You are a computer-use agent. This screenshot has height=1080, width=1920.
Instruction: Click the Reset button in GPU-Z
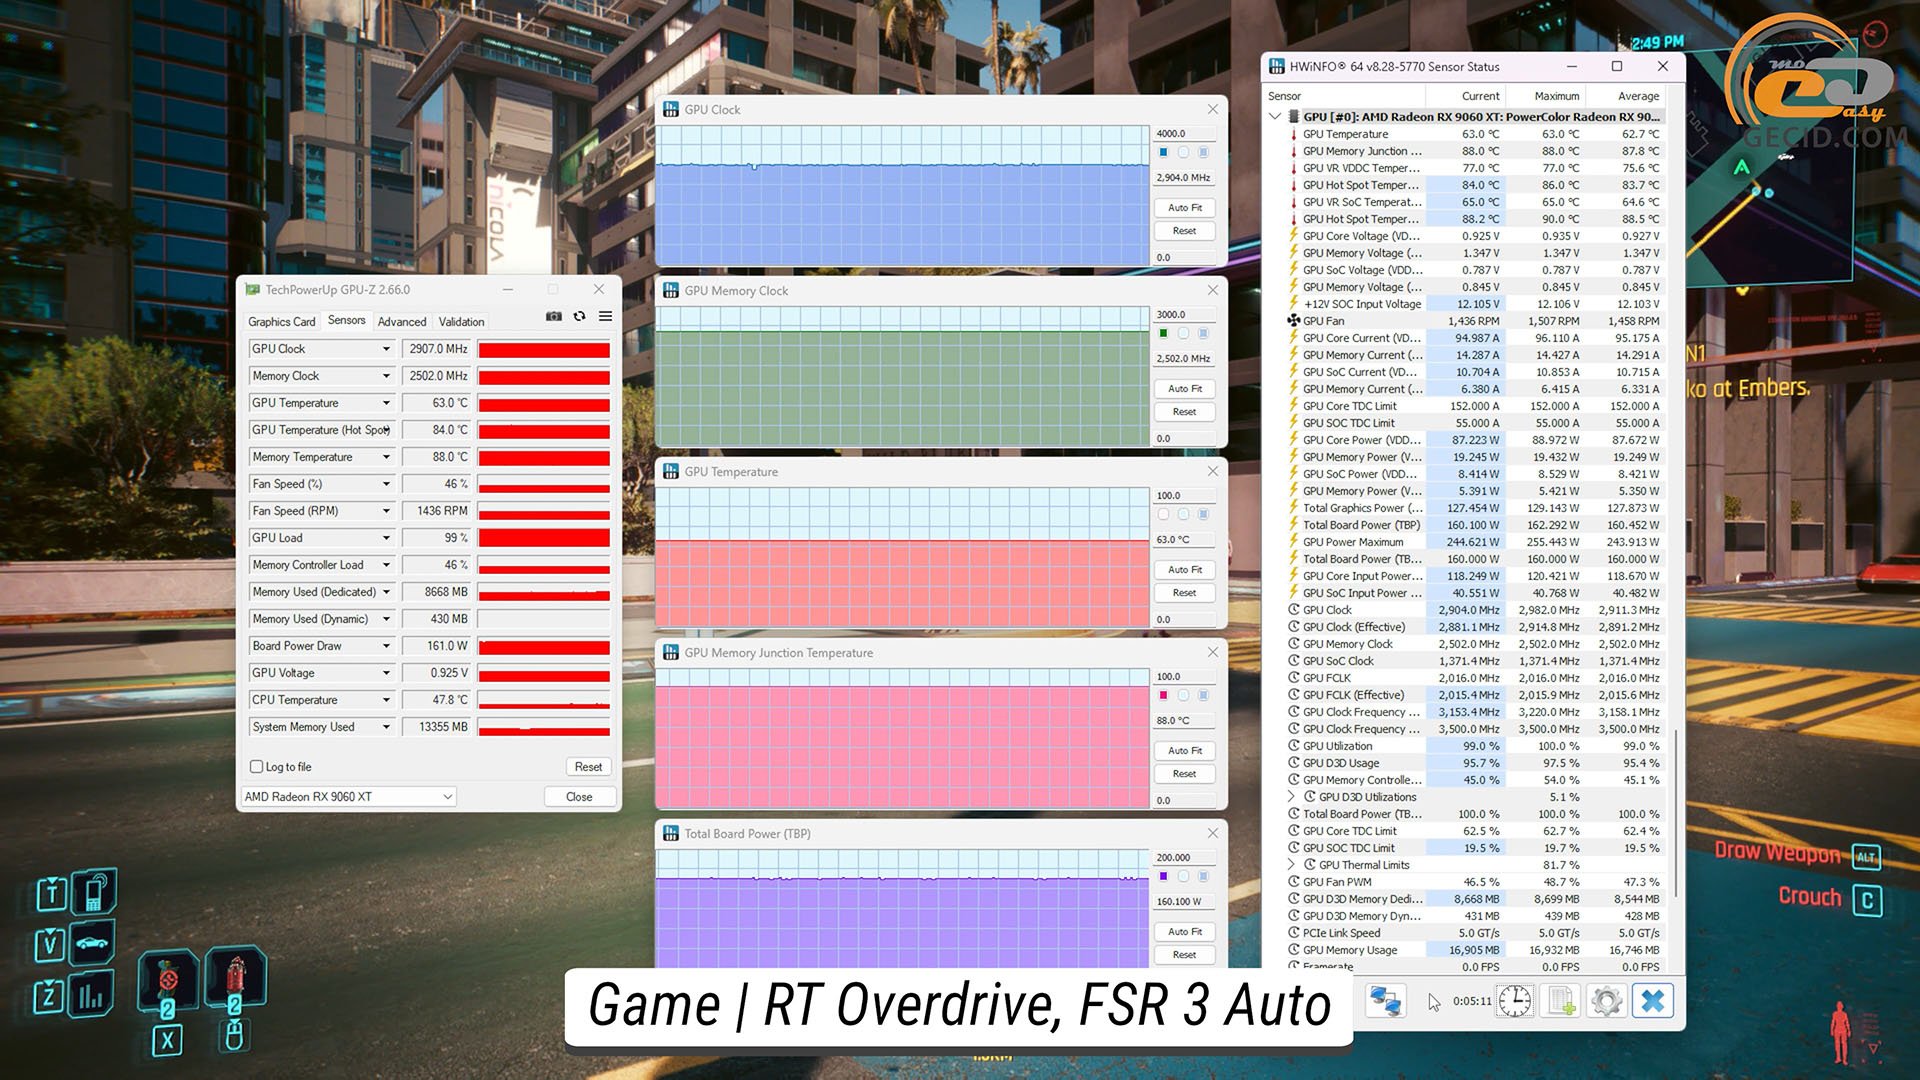(588, 767)
